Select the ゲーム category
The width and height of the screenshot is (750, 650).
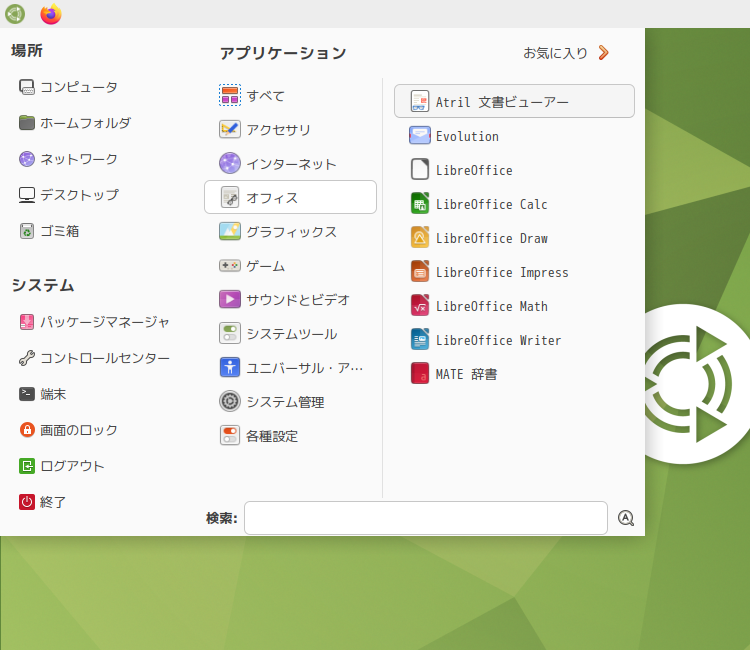tap(290, 265)
